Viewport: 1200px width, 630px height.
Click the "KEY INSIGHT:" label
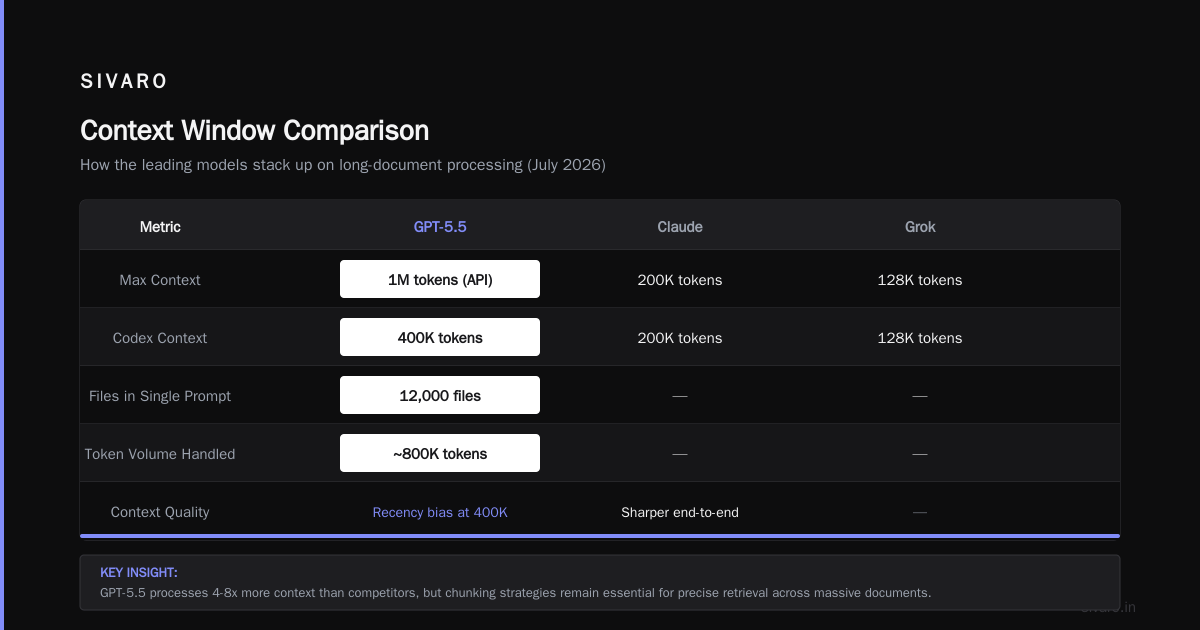139,573
